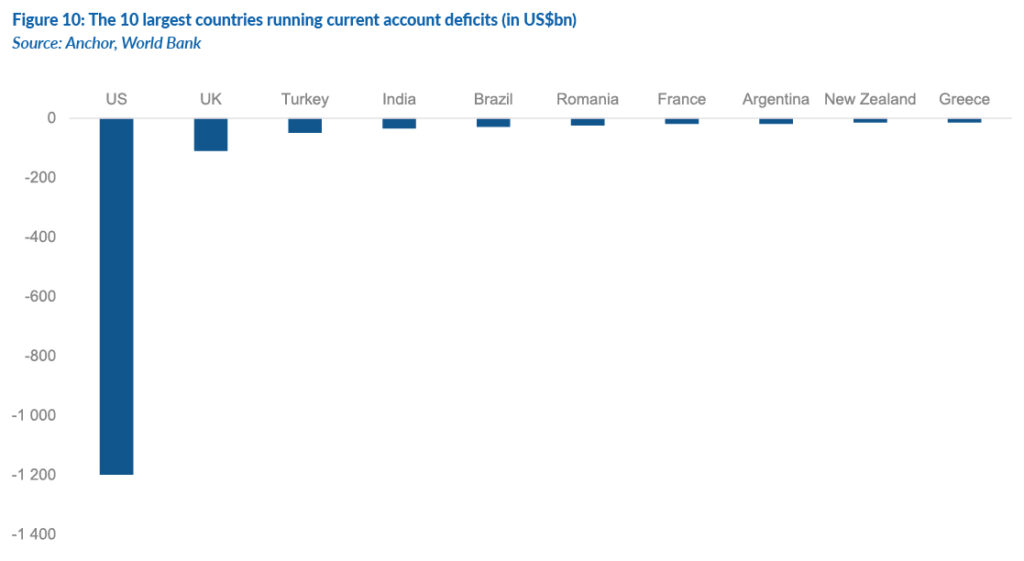This screenshot has width=1024, height=561.
Task: Click the US deficit bar
Action: point(116,297)
